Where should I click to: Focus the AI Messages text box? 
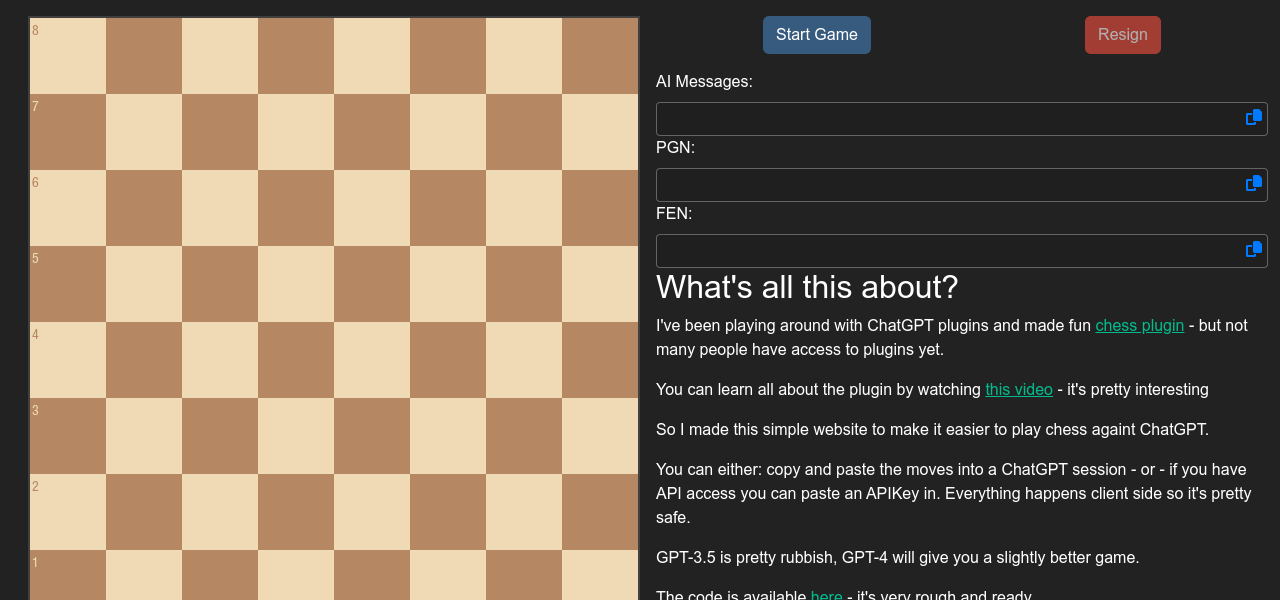[945, 119]
